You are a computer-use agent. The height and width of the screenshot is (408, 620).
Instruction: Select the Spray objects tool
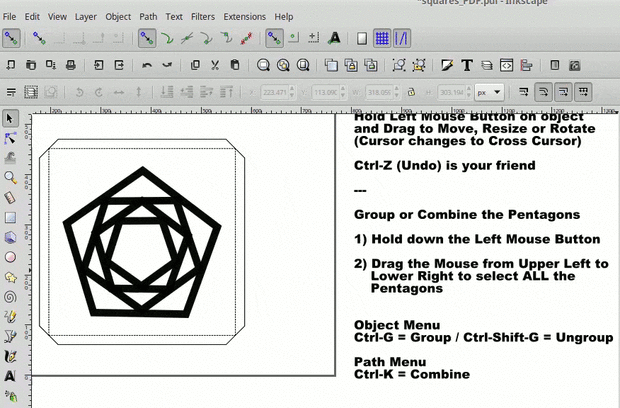[10, 396]
